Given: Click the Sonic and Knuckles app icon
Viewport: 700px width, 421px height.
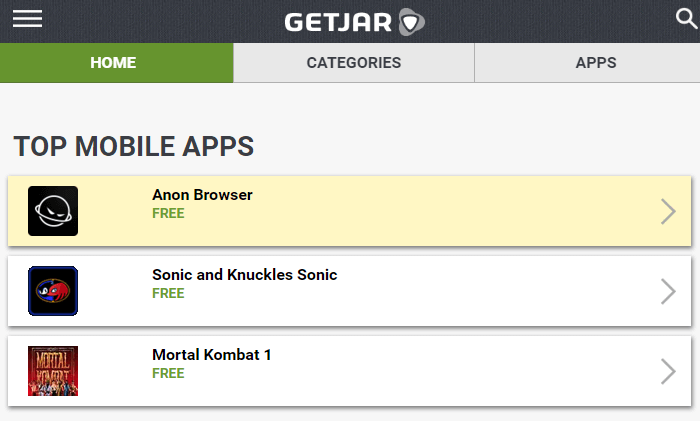Looking at the screenshot, I should point(53,291).
